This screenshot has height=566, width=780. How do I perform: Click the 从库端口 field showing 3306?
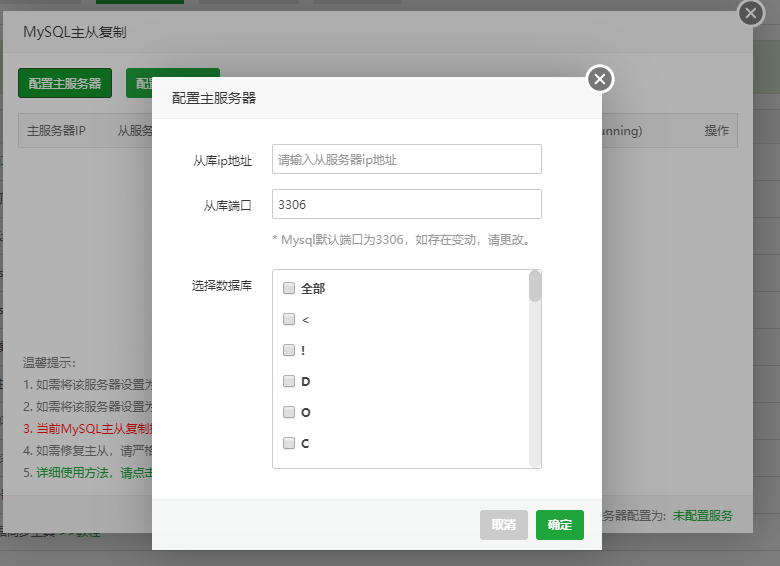point(406,204)
